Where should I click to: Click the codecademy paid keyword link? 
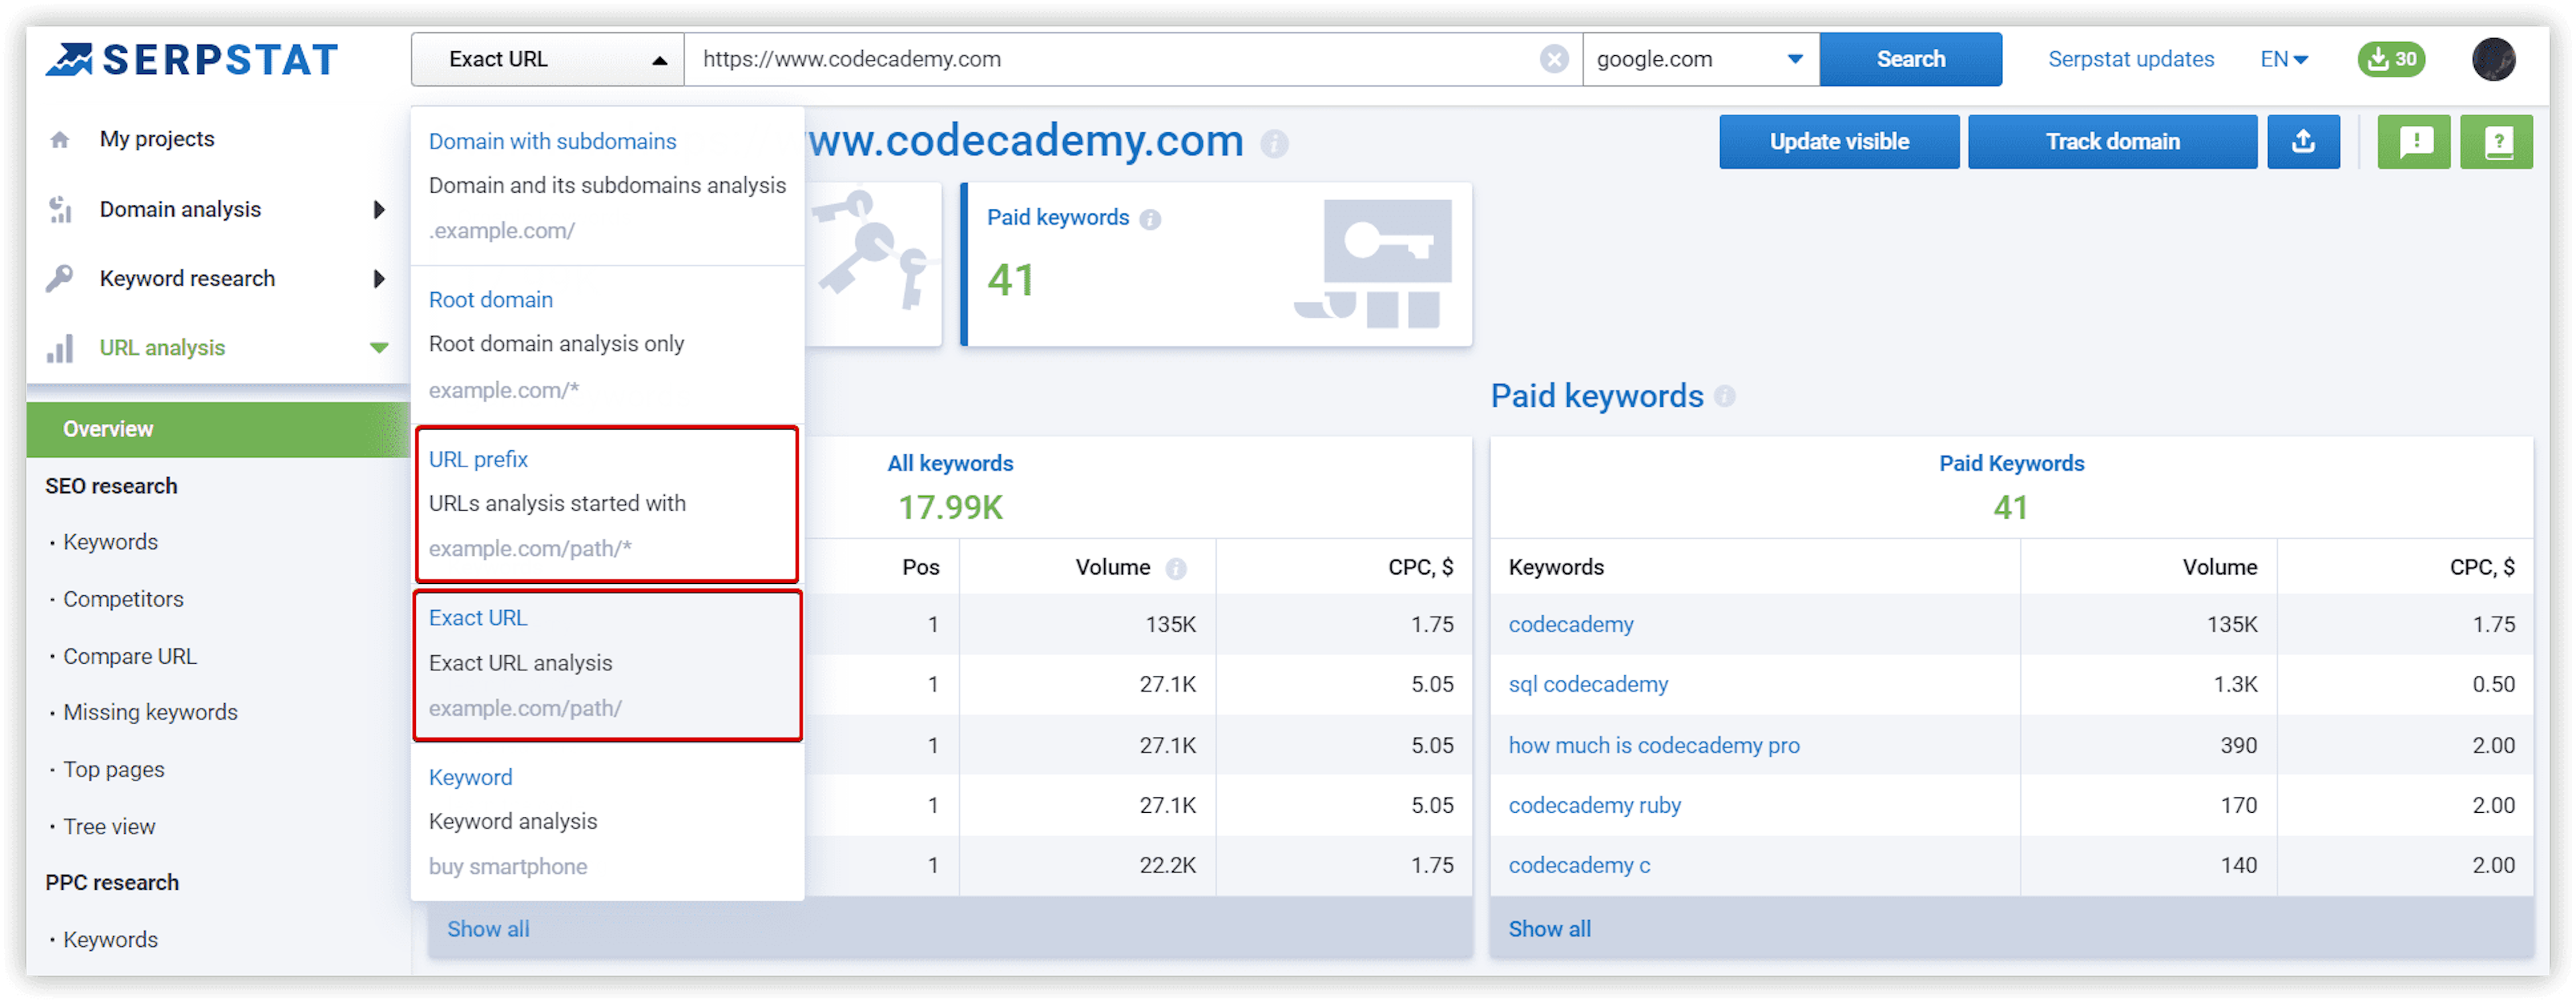1570,625
